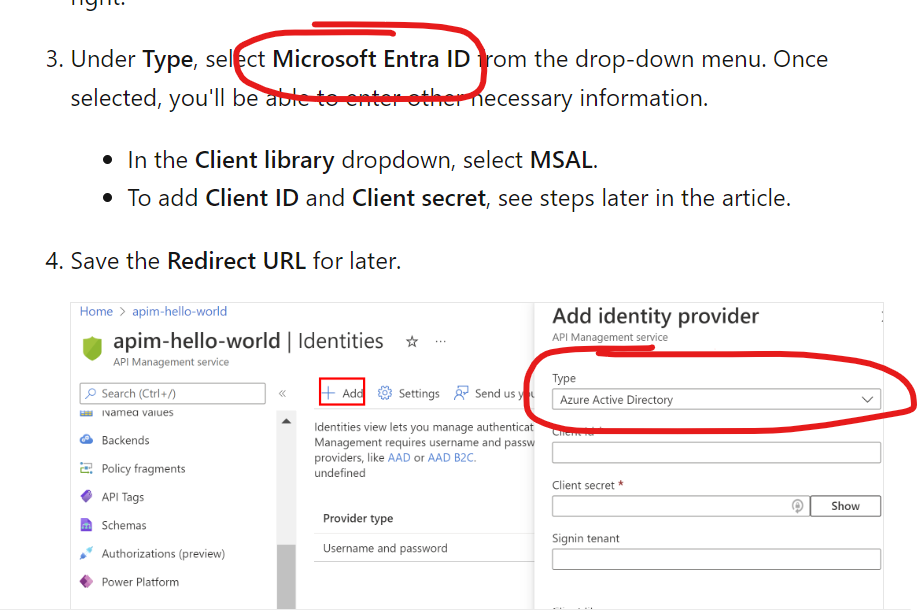Viewport: 919px width, 610px height.
Task: Click the Show button for Client secret
Action: point(845,506)
